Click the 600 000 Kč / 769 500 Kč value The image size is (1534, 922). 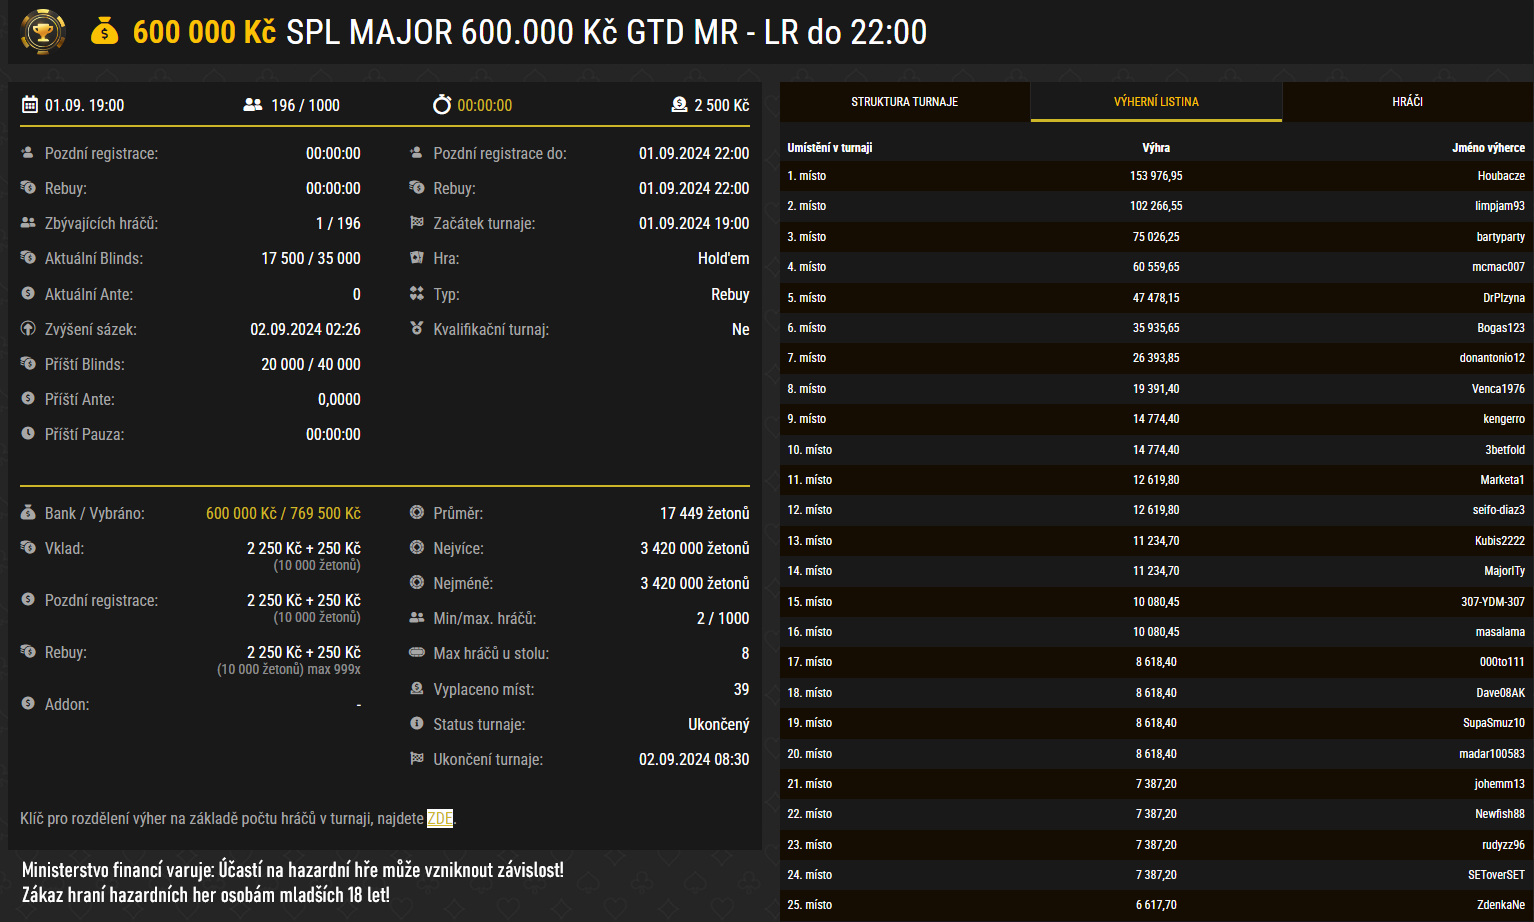283,513
